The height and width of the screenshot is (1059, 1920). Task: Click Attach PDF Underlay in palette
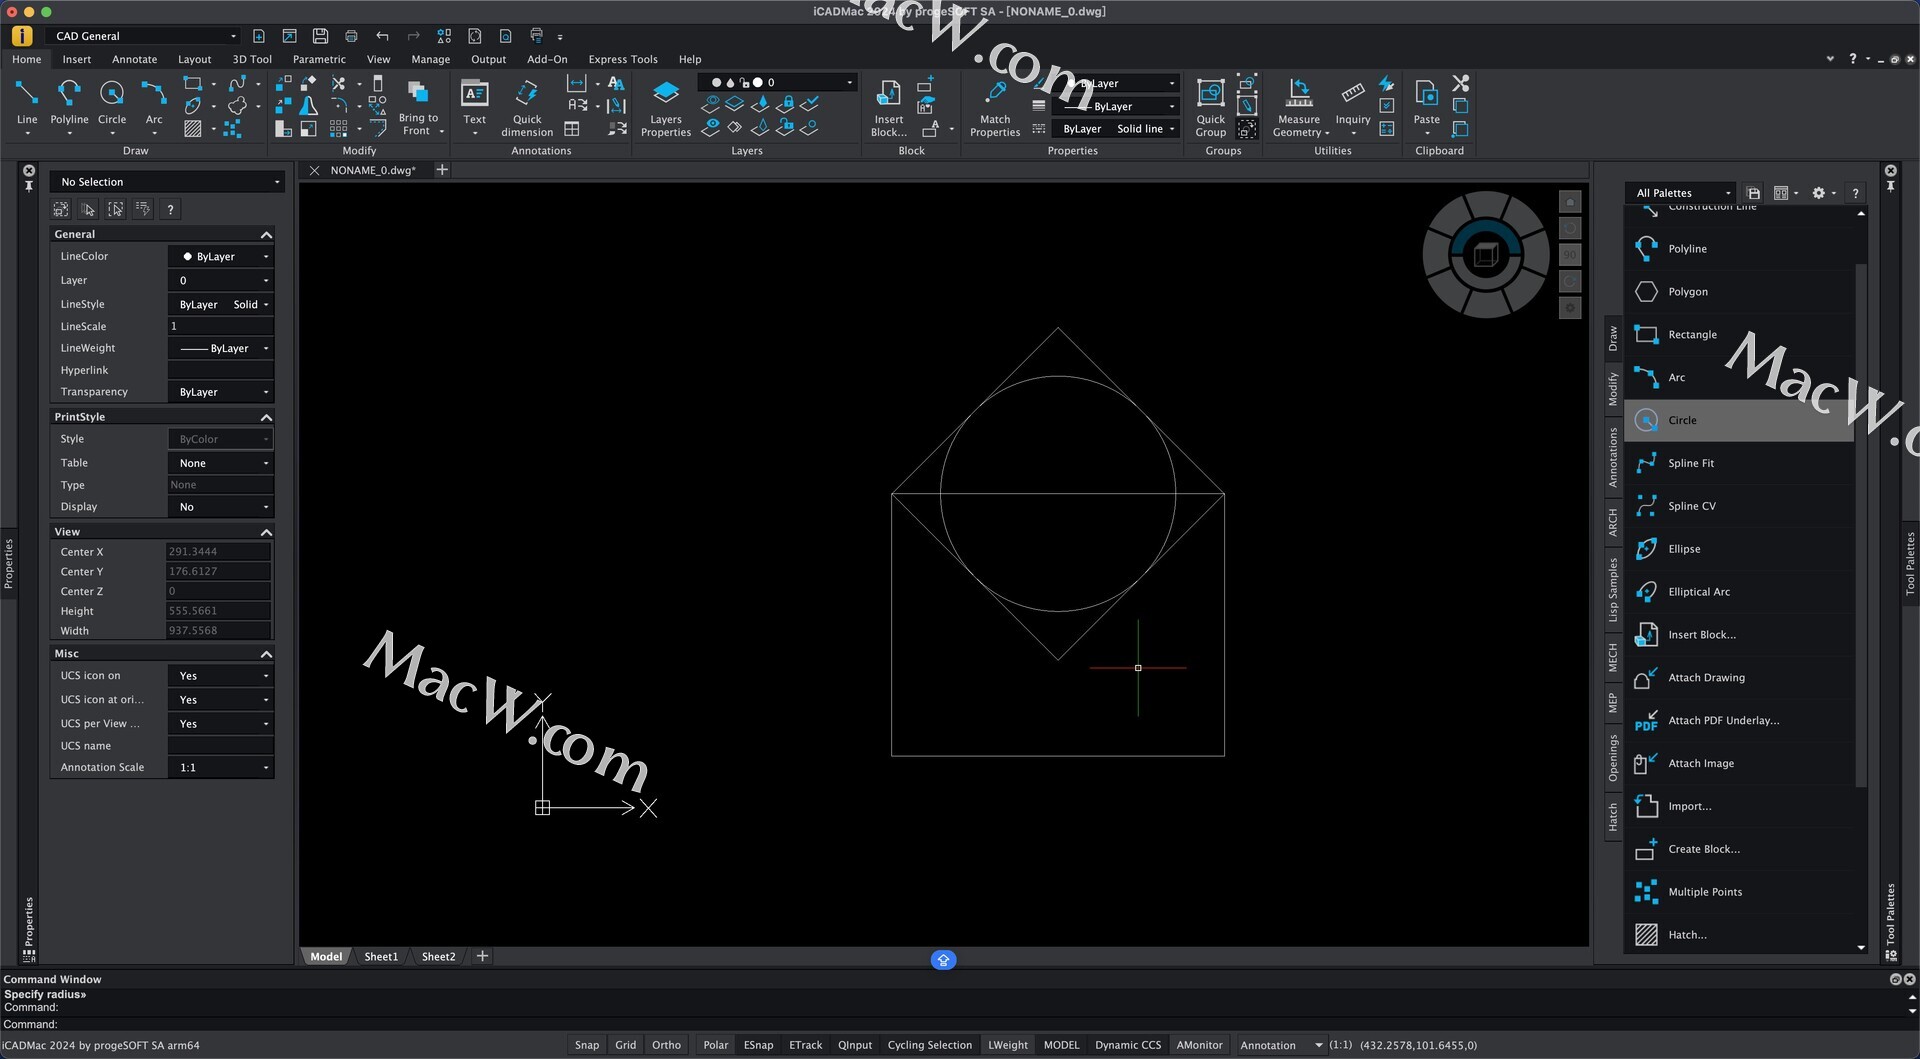coord(1738,721)
